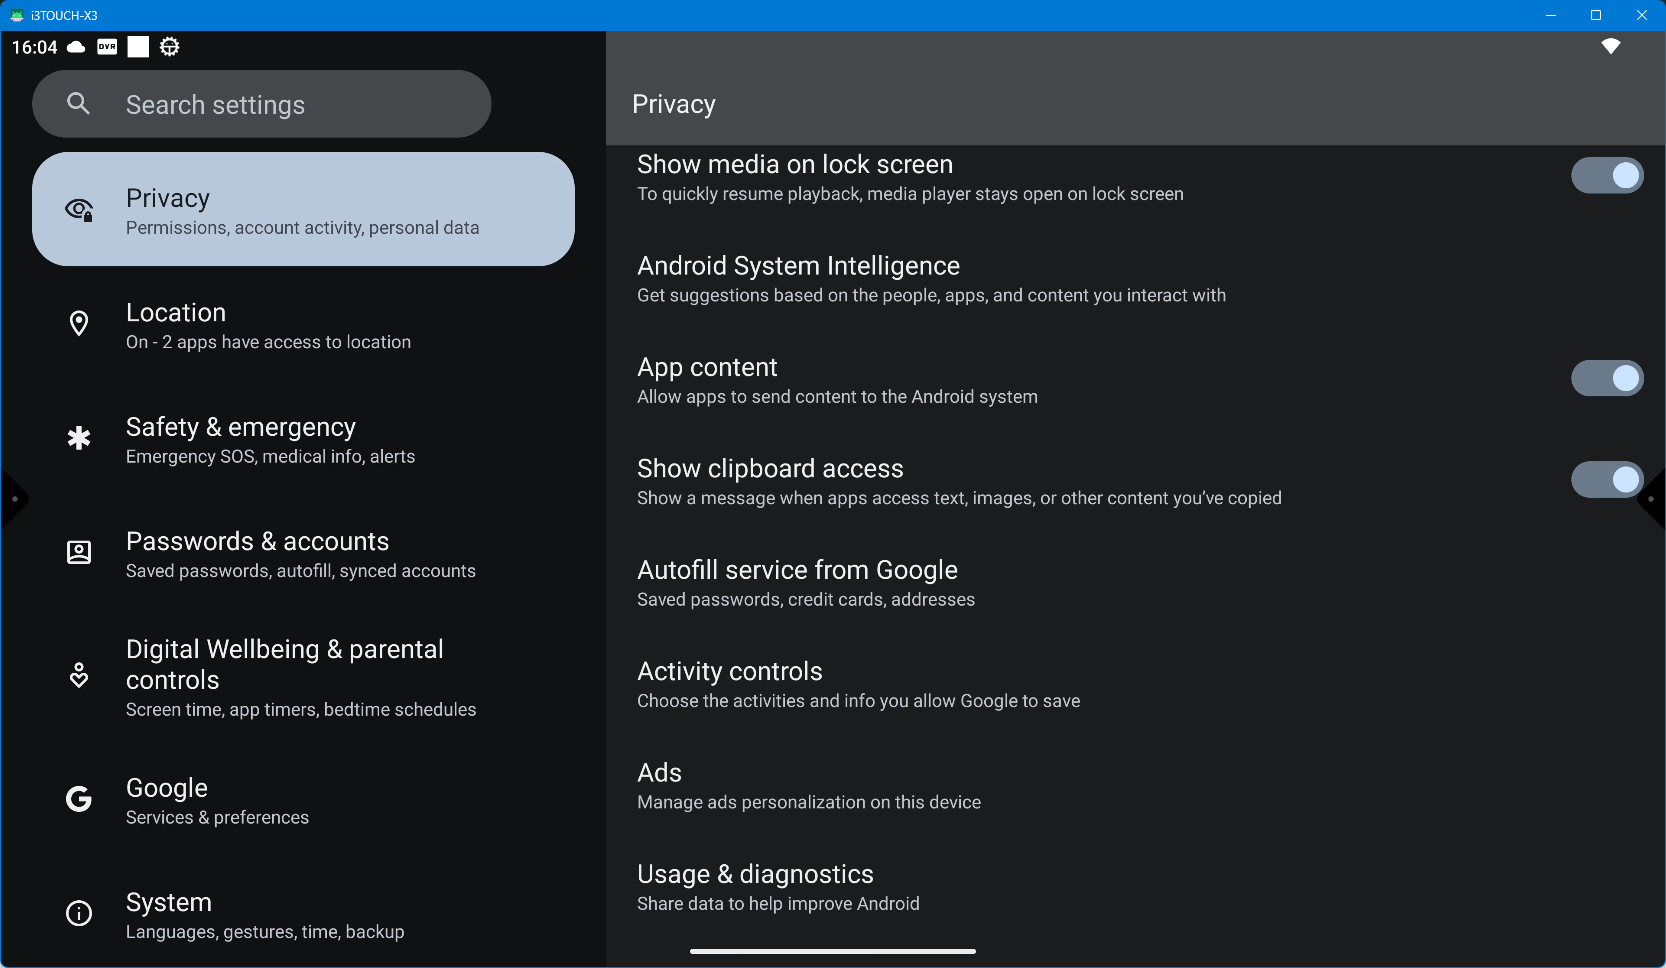Open Autofill service from Google
This screenshot has height=968, width=1666.
805,583
